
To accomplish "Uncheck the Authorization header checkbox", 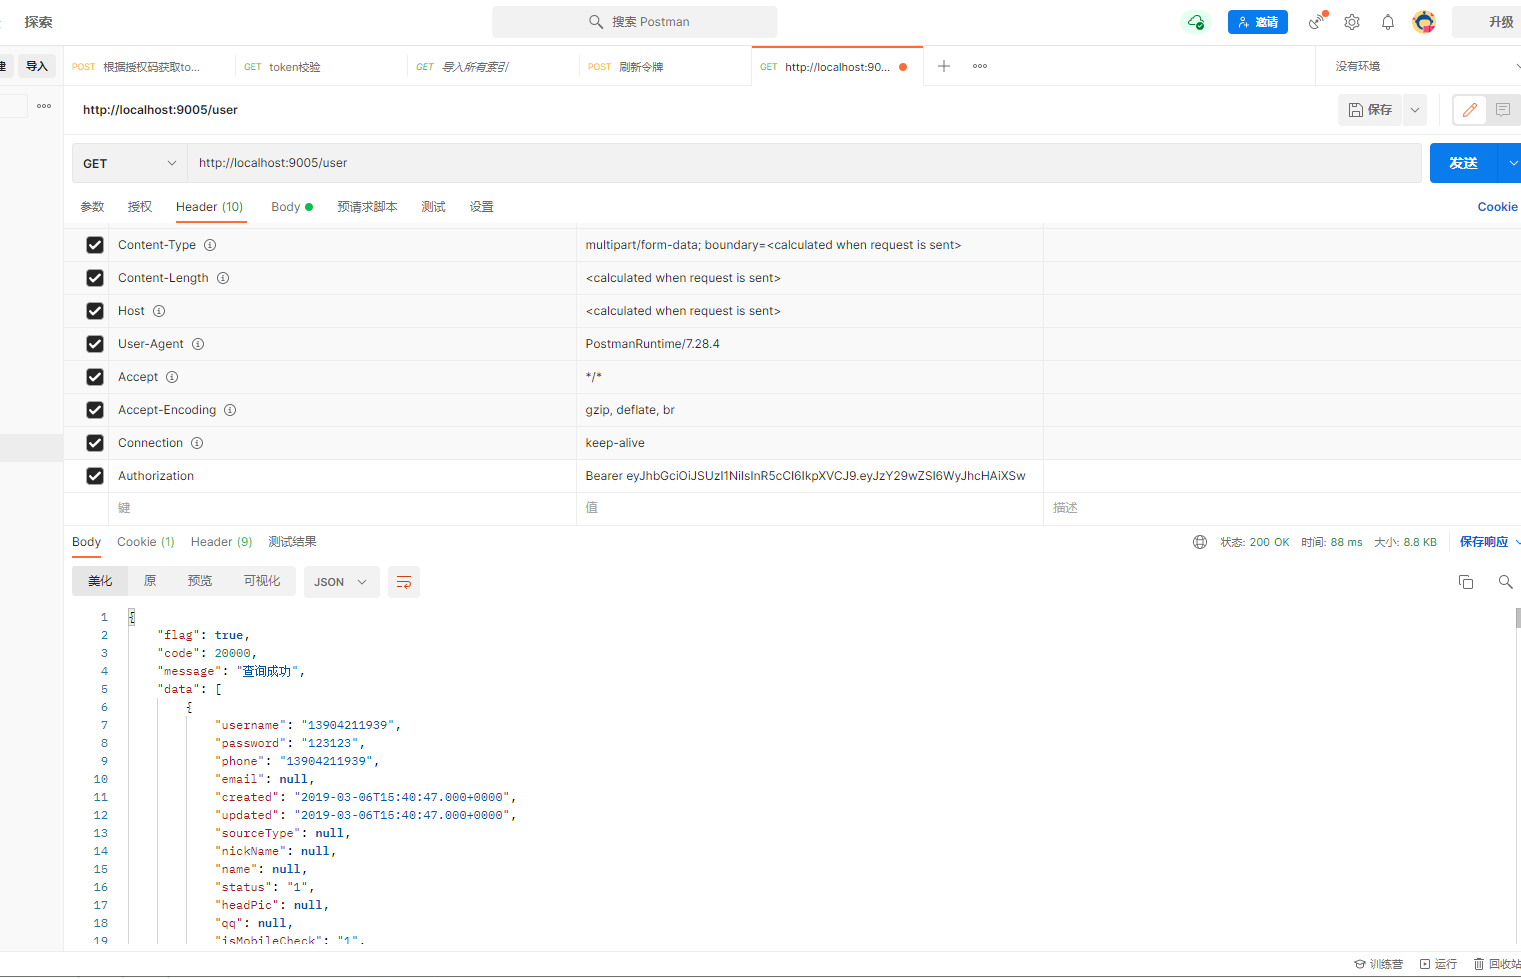I will click(x=95, y=476).
